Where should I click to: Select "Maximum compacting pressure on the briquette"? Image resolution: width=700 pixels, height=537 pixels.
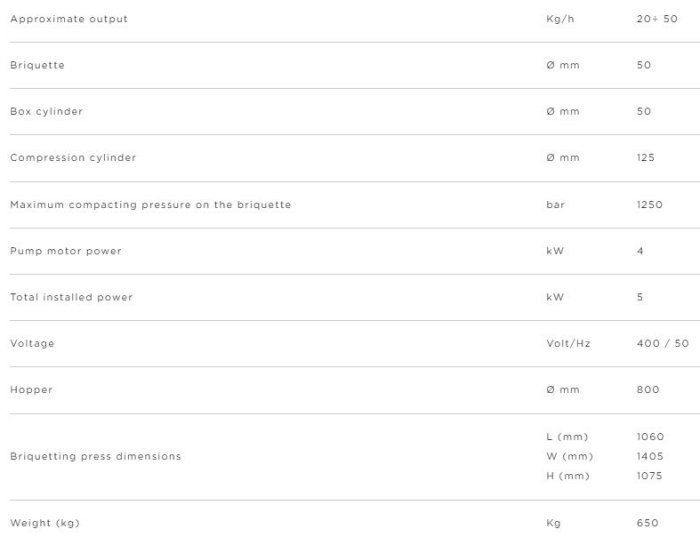(x=150, y=204)
